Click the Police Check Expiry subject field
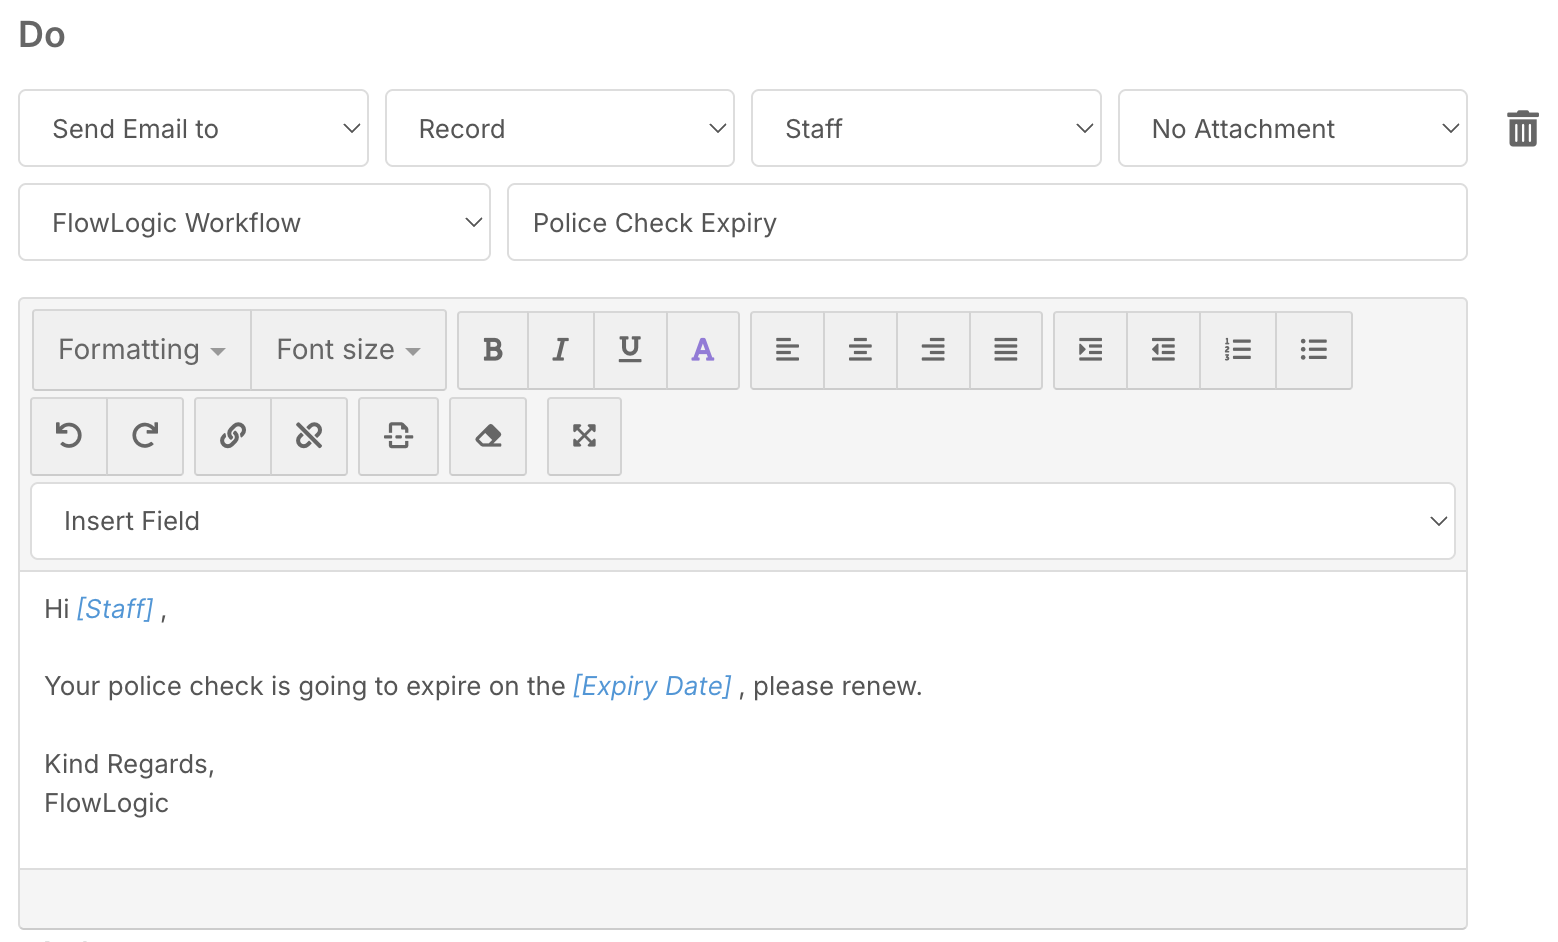Screen dimensions: 1558x942 (x=986, y=223)
